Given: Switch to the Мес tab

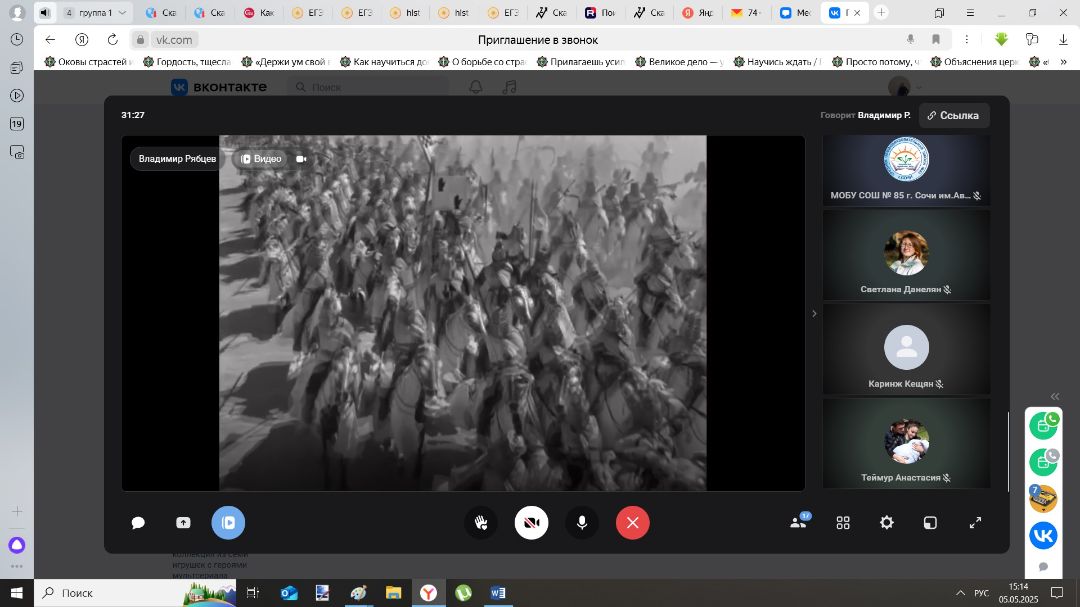Looking at the screenshot, I should point(796,12).
